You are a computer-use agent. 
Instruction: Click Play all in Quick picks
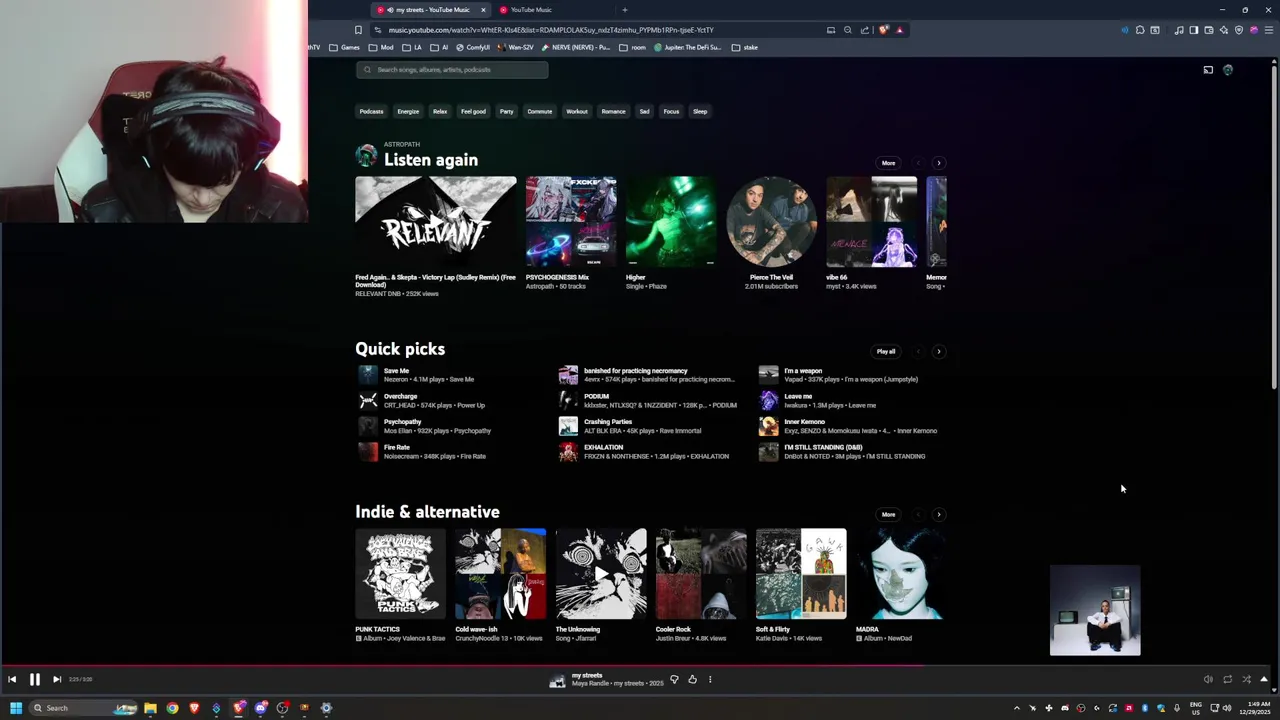[x=886, y=352]
